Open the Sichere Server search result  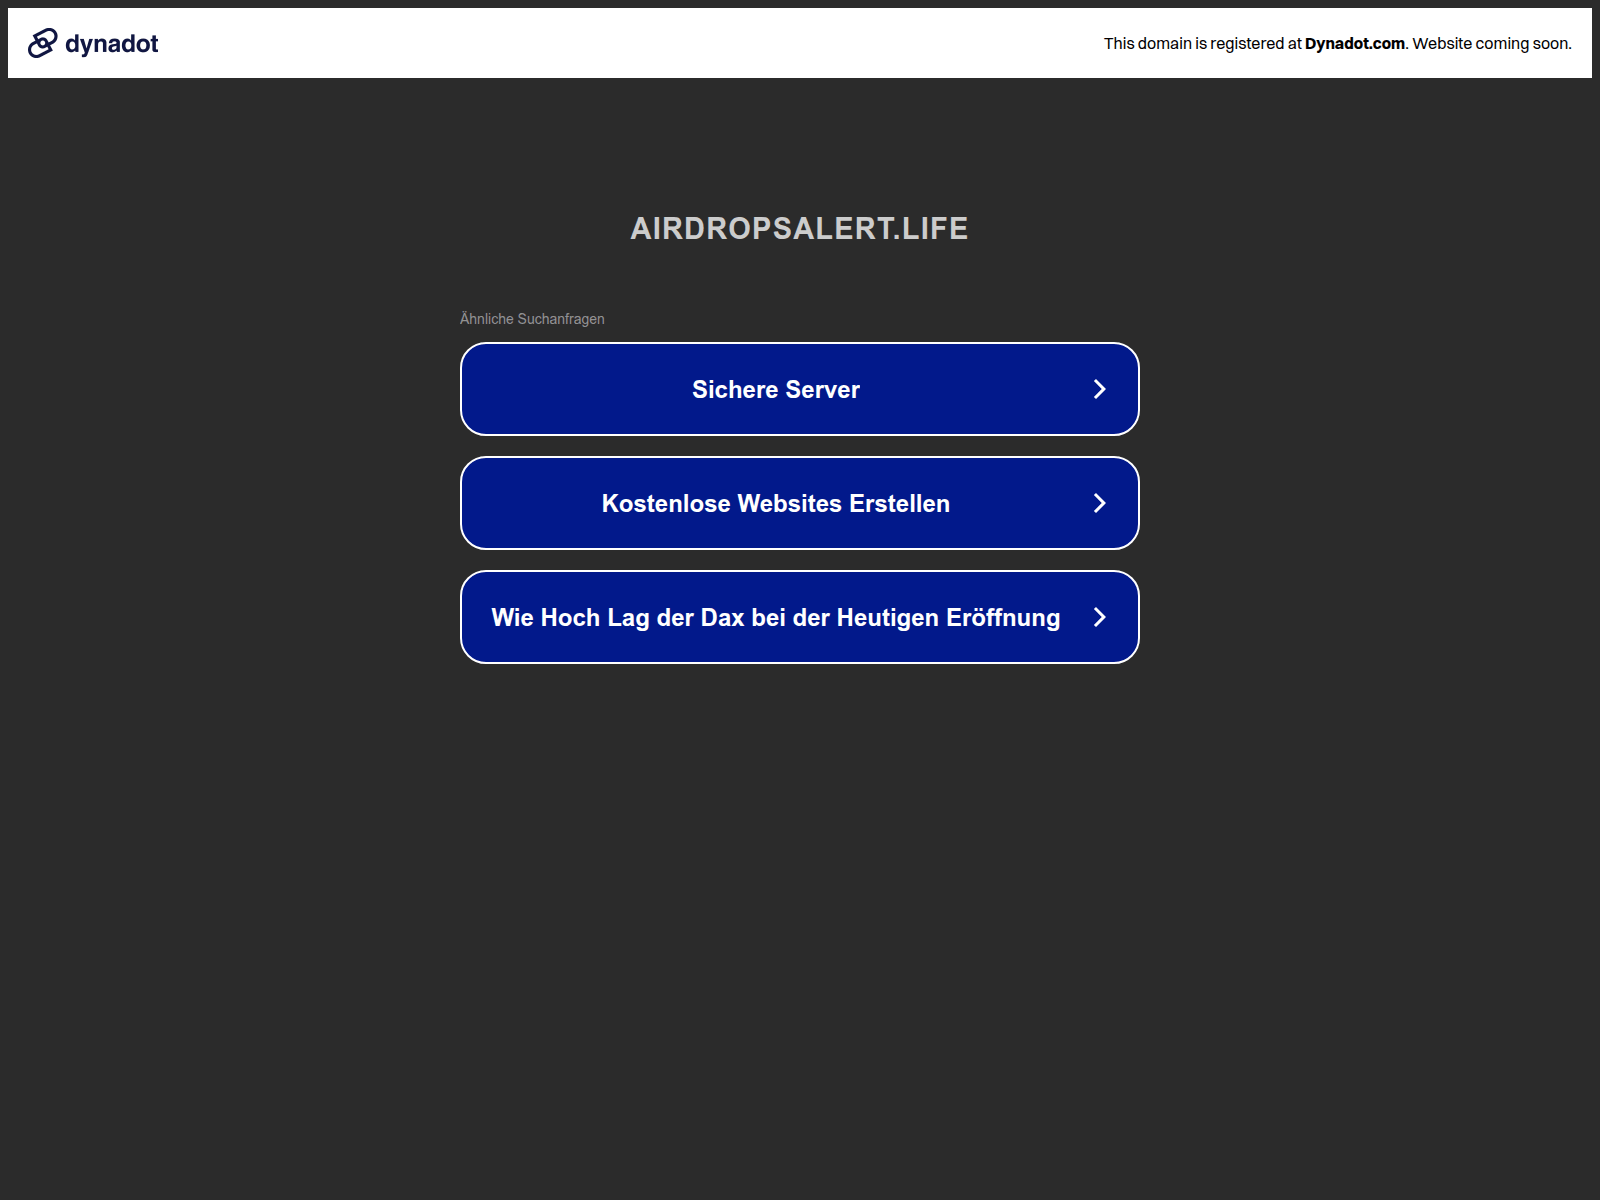tap(775, 389)
